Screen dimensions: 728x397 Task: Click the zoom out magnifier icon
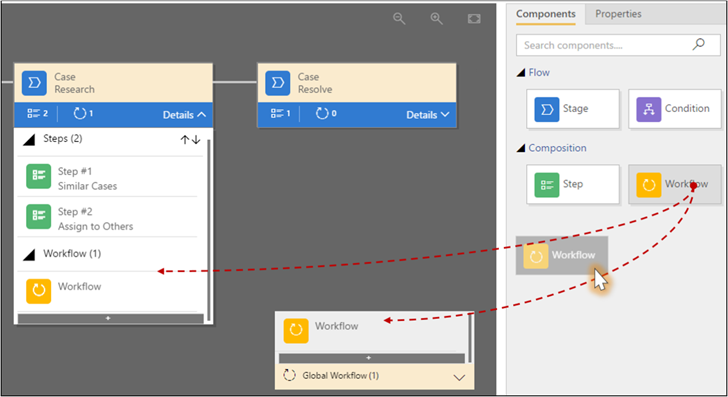pyautogui.click(x=399, y=19)
